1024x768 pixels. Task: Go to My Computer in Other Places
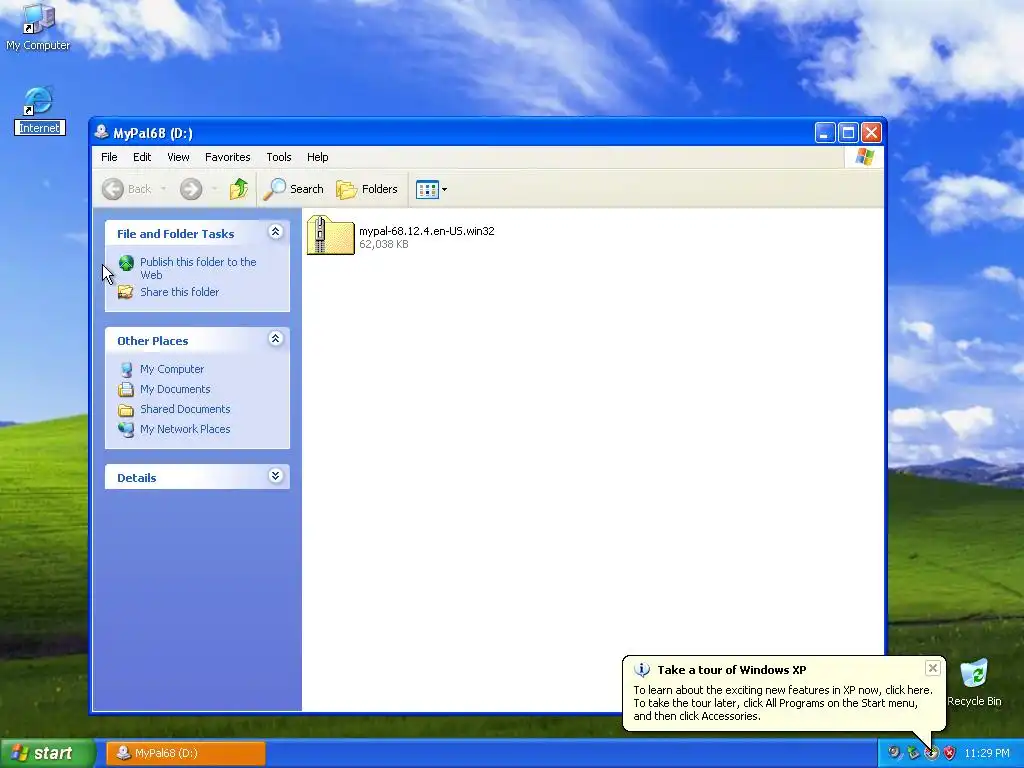pos(172,369)
